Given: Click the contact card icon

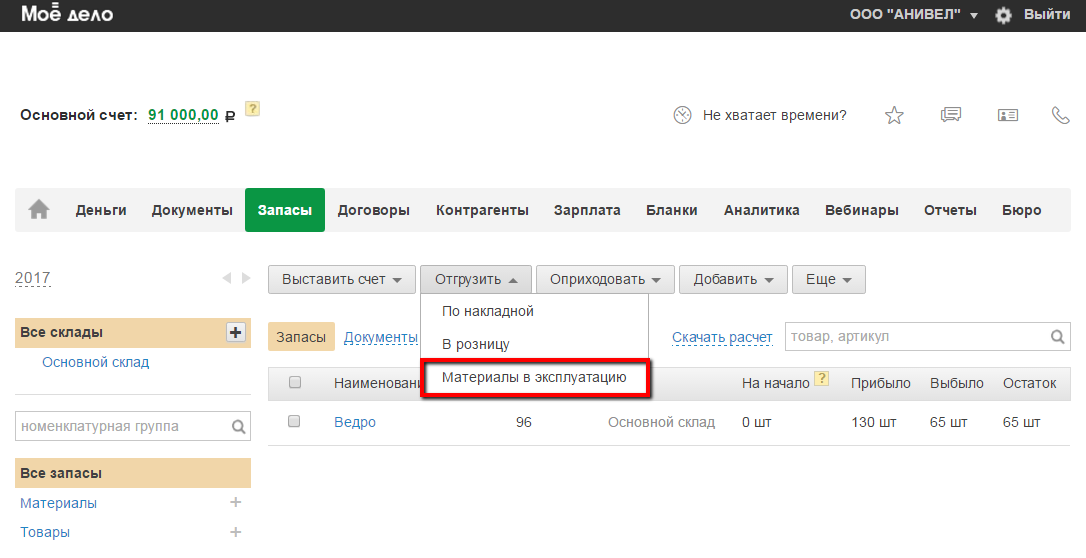Looking at the screenshot, I should click(x=1008, y=115).
